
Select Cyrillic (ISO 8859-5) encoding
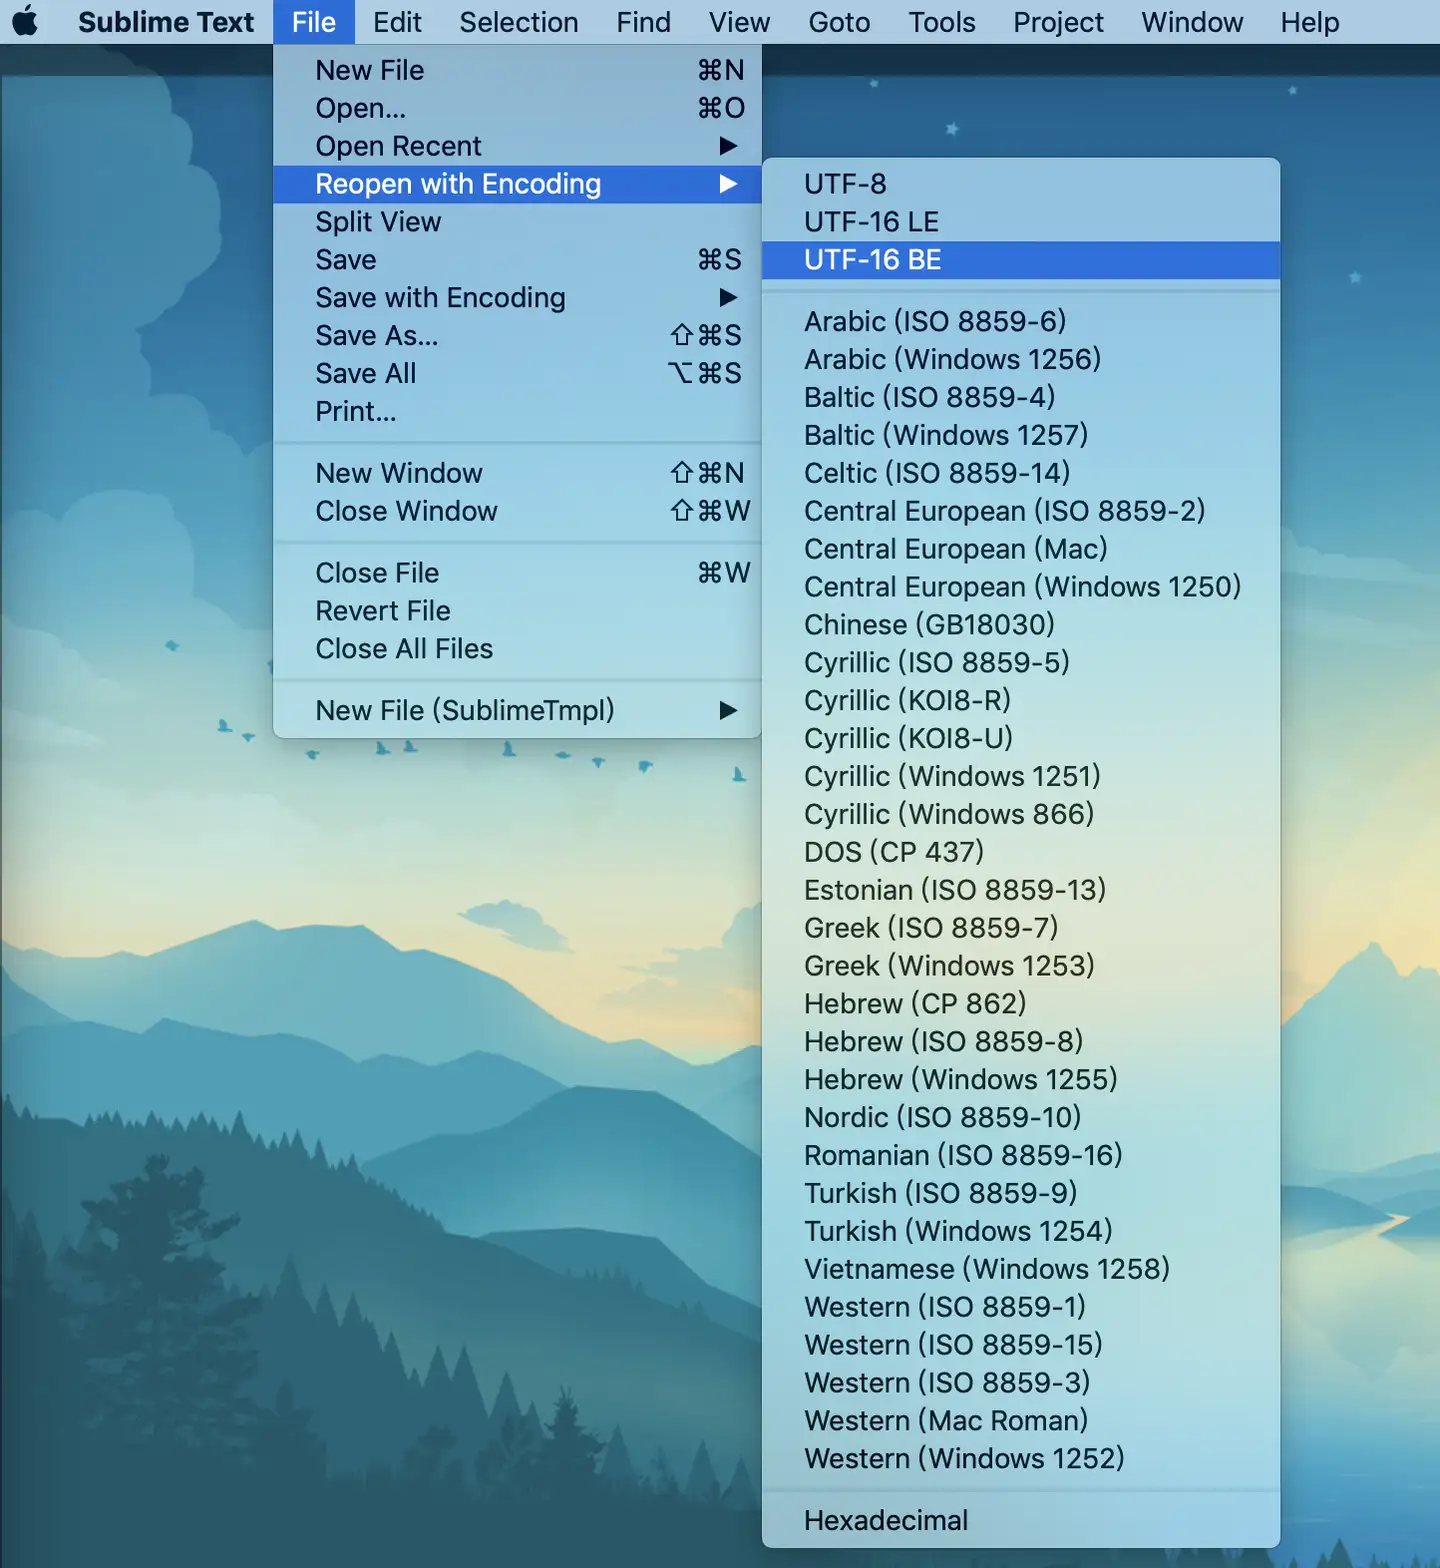pos(1021,663)
